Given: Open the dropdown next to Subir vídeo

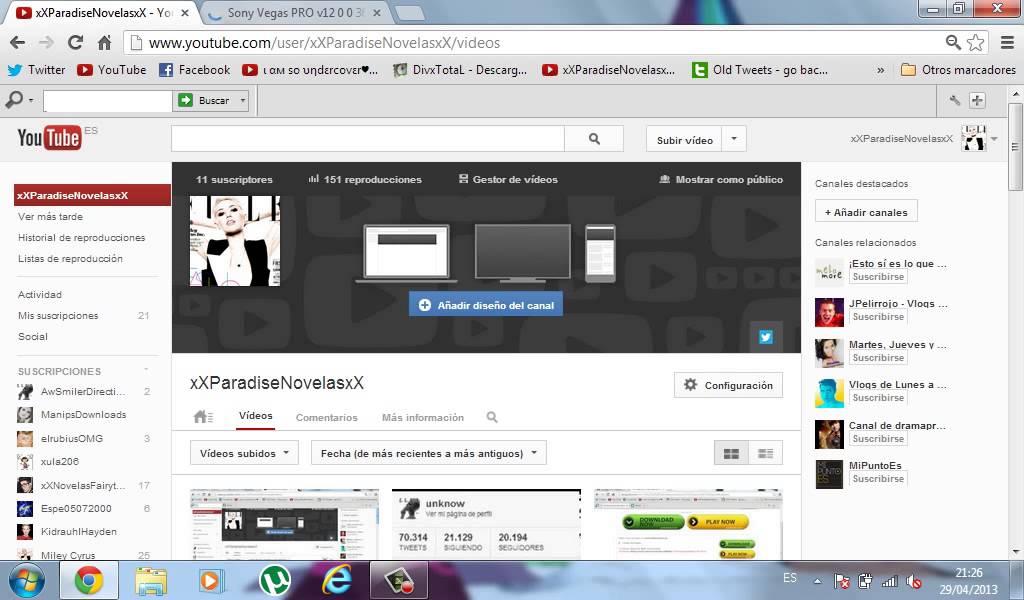Looking at the screenshot, I should [734, 139].
